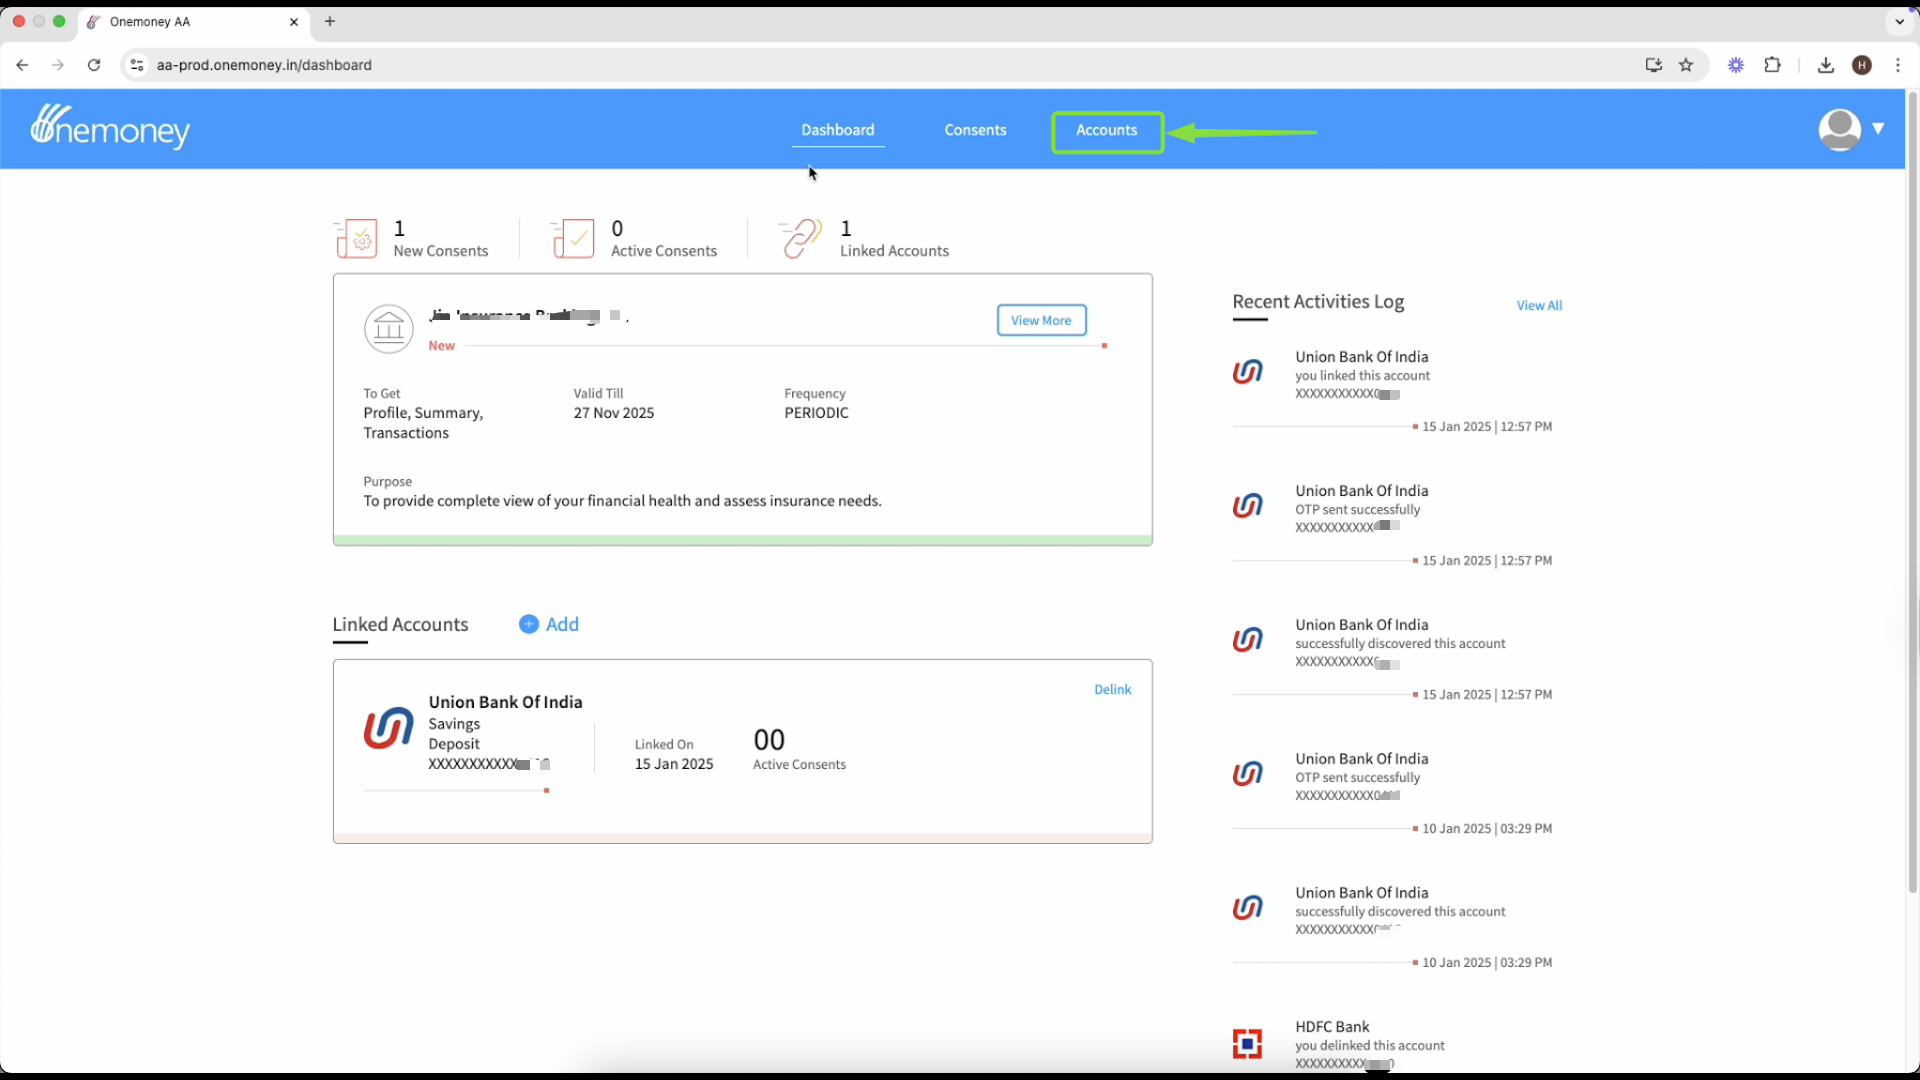
Task: Go back in browser history
Action: pyautogui.click(x=22, y=65)
